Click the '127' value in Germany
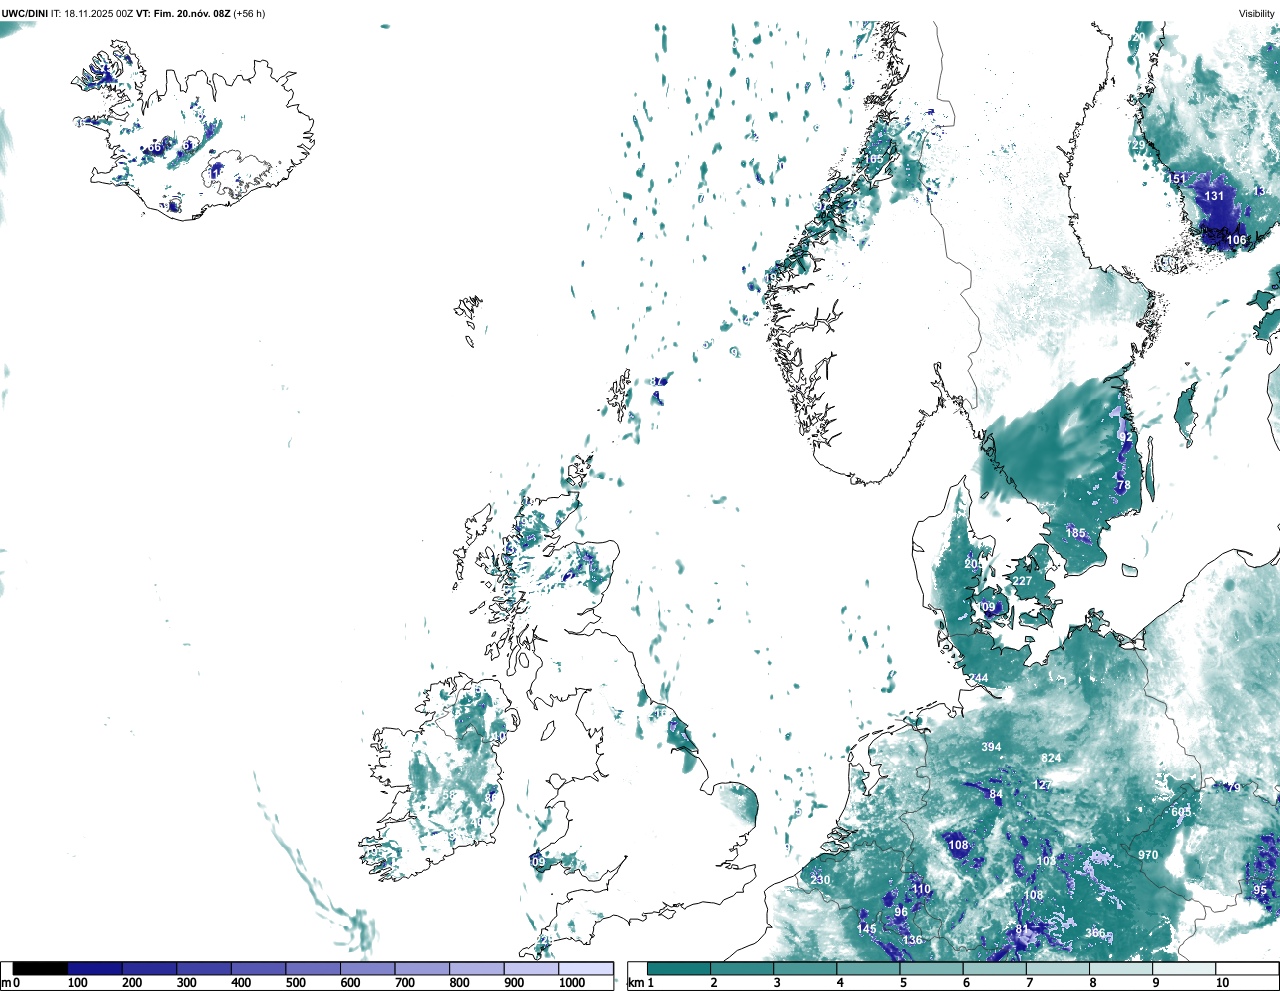Screen dimensions: 1280x991 (1042, 785)
